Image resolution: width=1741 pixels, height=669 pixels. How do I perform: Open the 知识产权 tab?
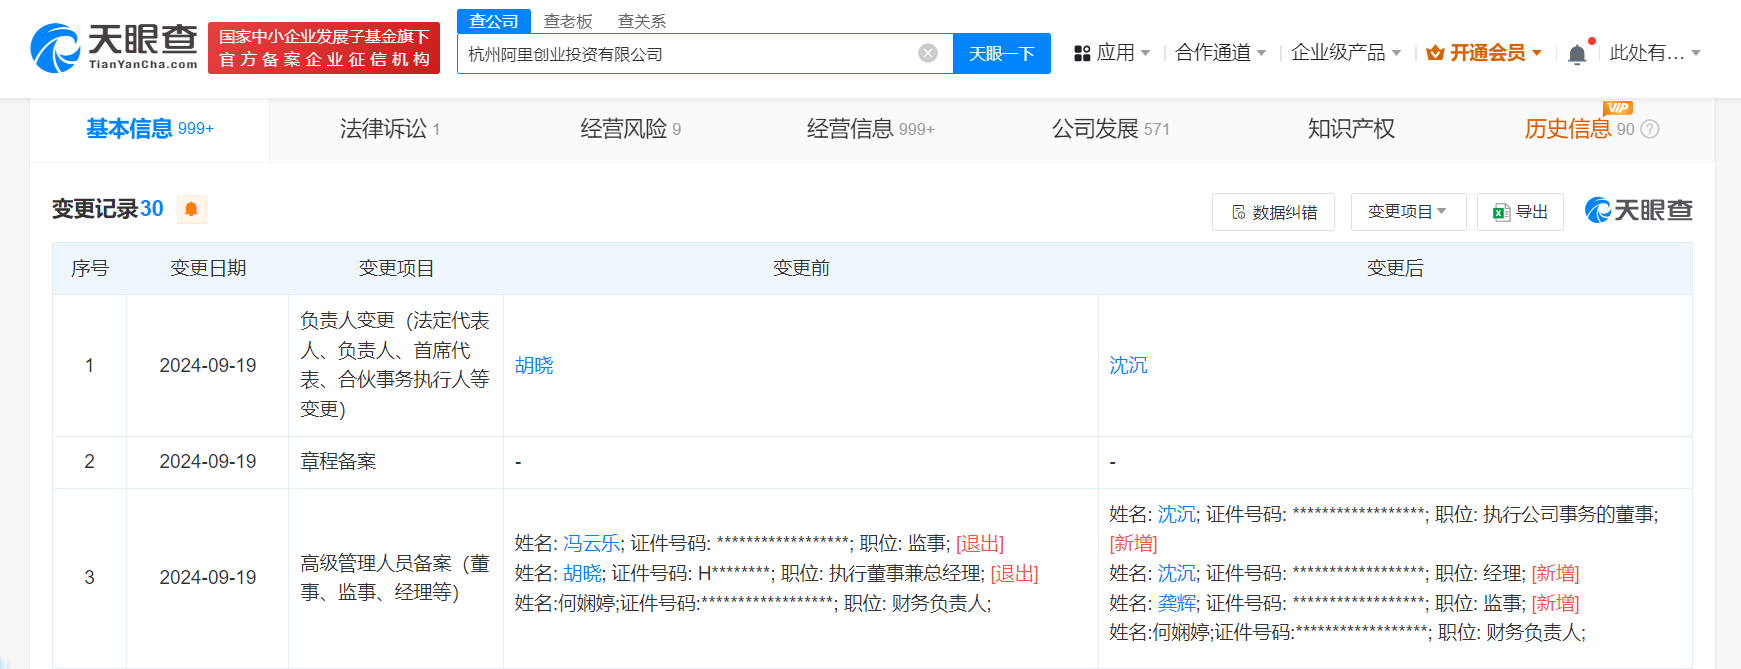[1351, 129]
